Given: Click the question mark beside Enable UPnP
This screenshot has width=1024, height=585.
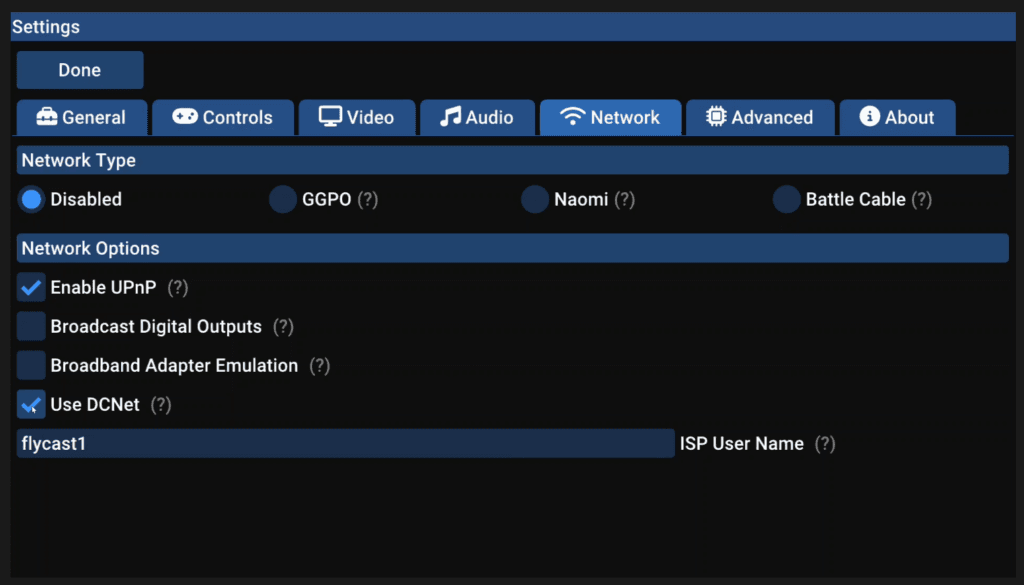Looking at the screenshot, I should point(178,288).
